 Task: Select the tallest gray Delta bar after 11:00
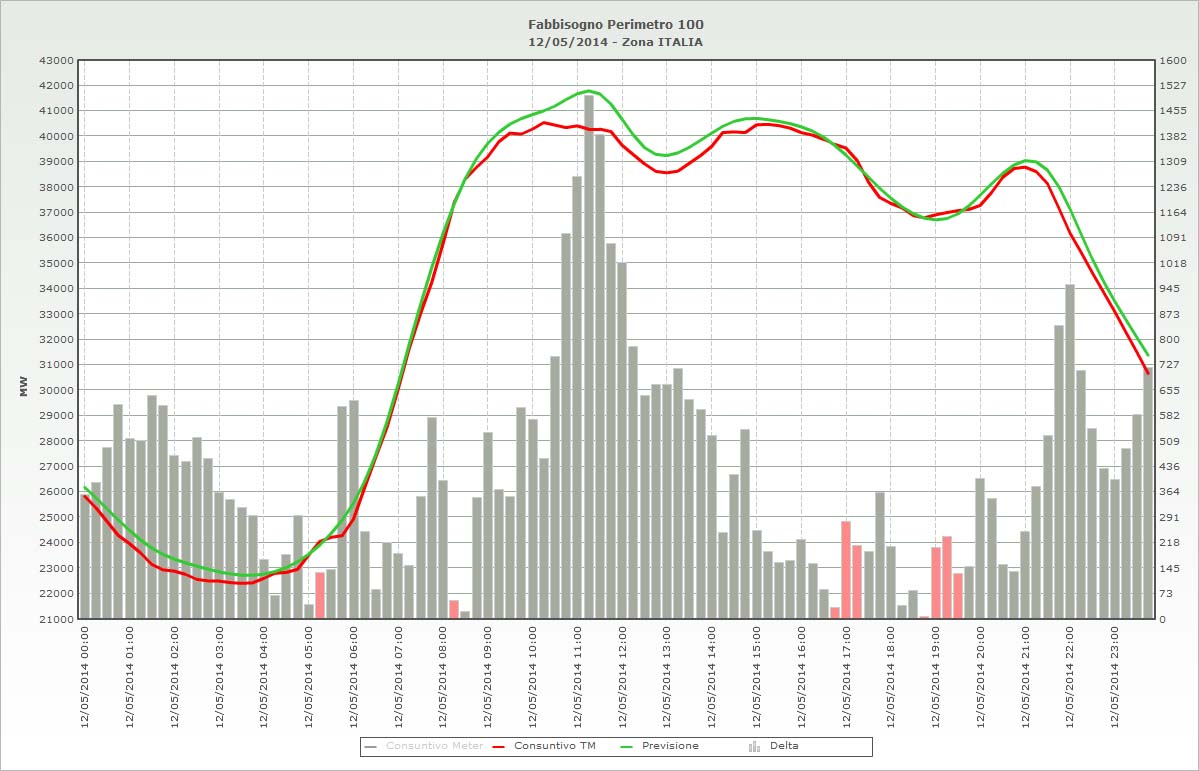point(589,350)
